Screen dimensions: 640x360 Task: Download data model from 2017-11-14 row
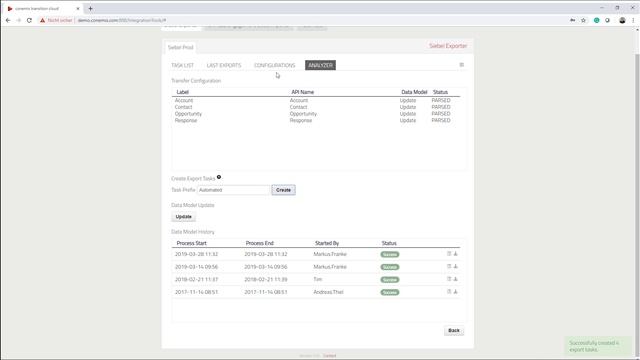click(x=456, y=292)
